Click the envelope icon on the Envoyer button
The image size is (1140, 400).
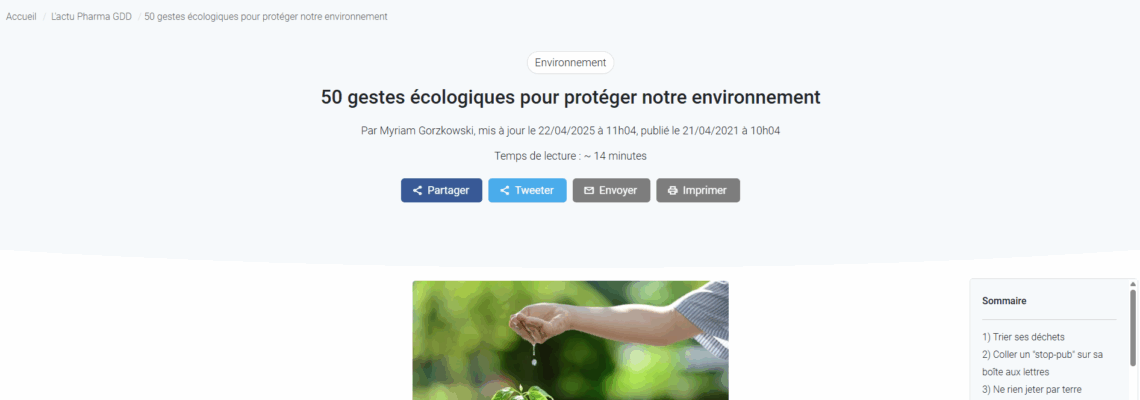coord(589,191)
